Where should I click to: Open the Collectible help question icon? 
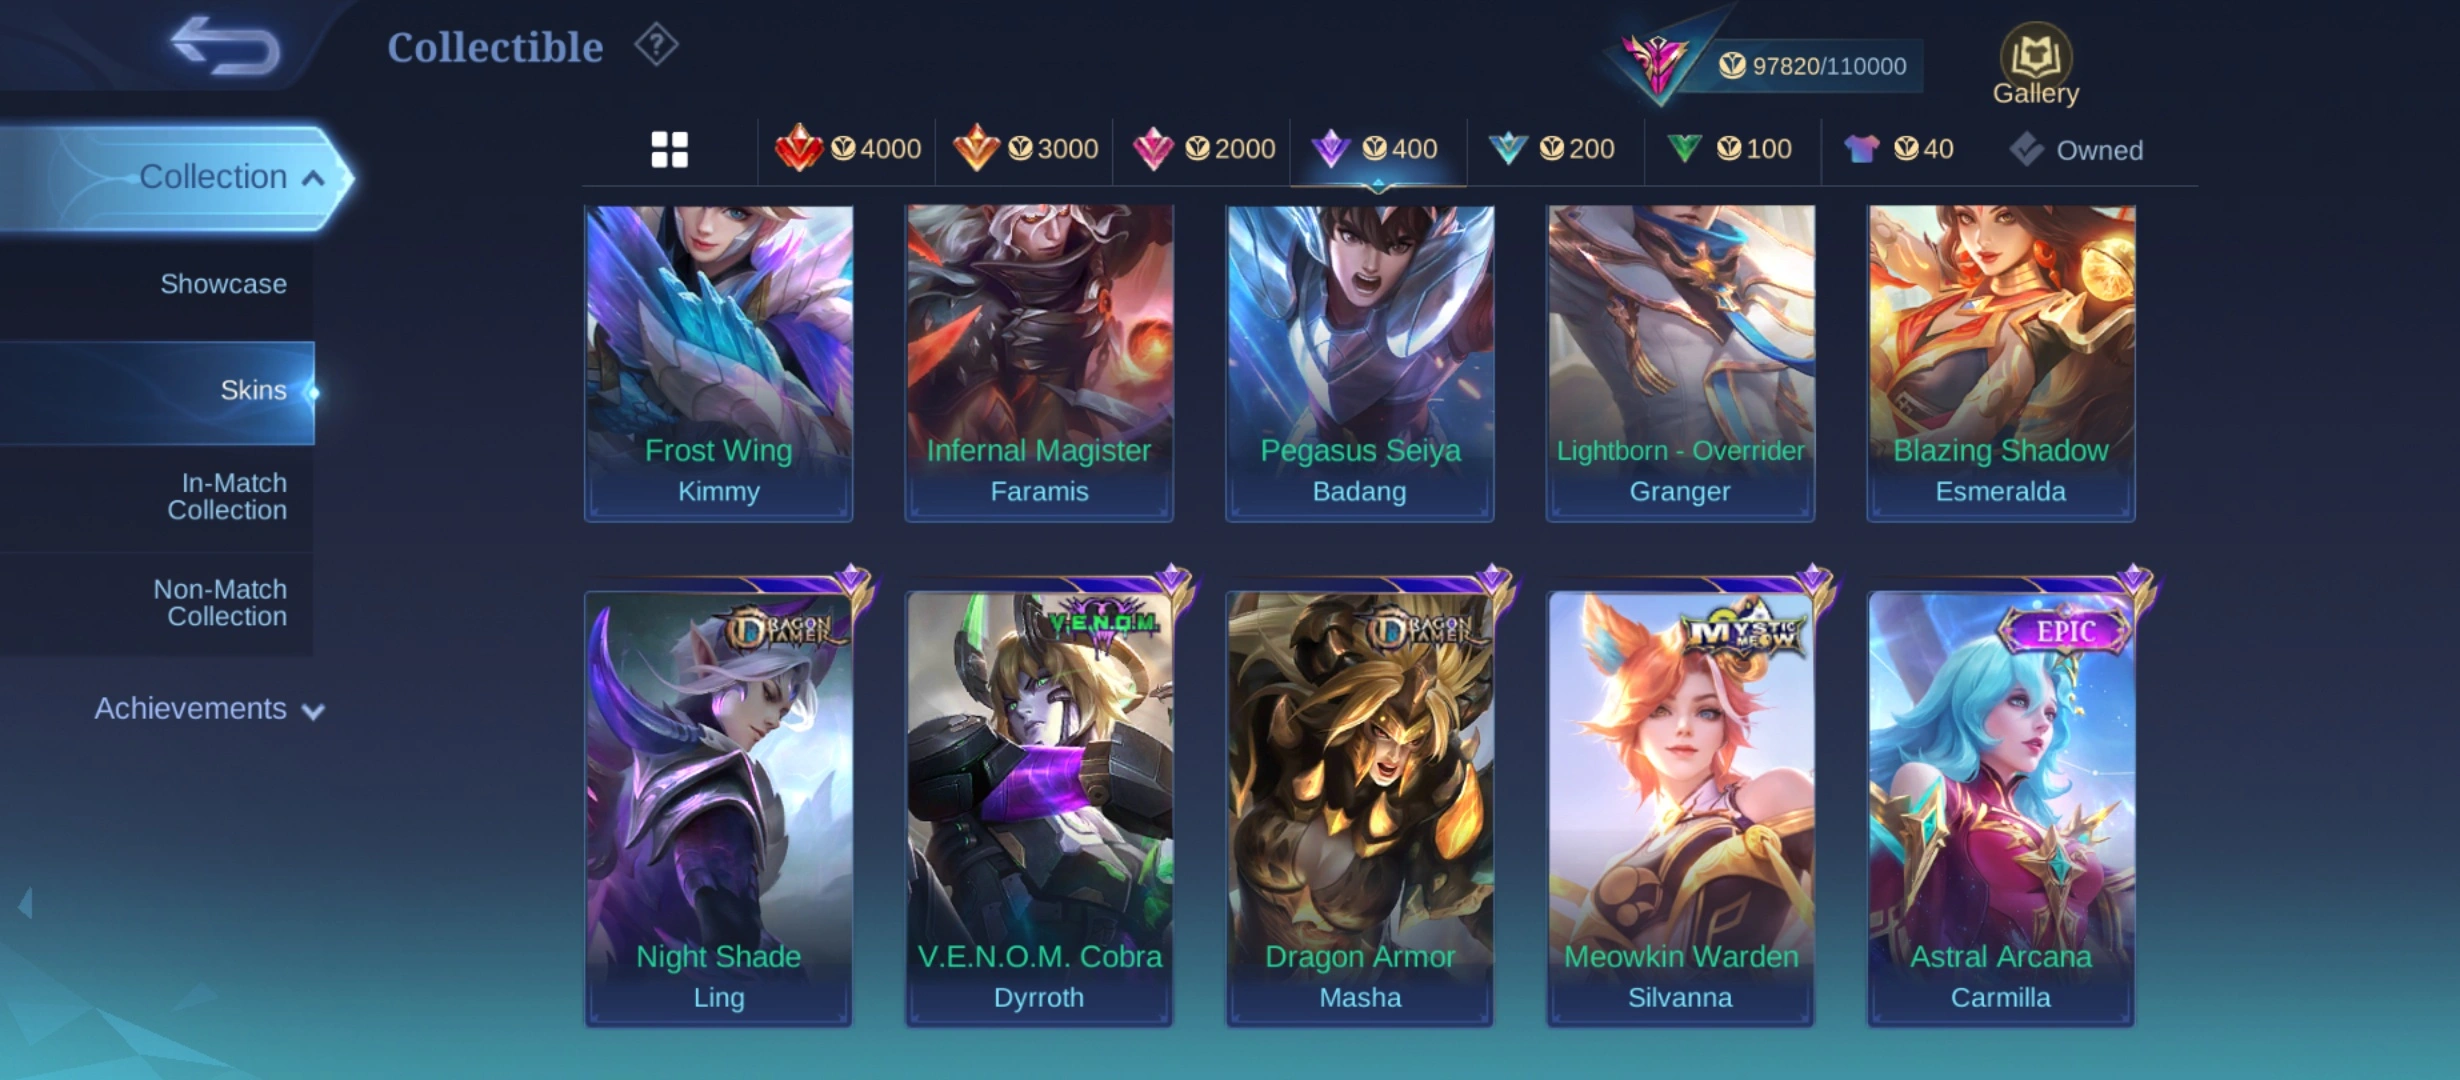pos(656,45)
